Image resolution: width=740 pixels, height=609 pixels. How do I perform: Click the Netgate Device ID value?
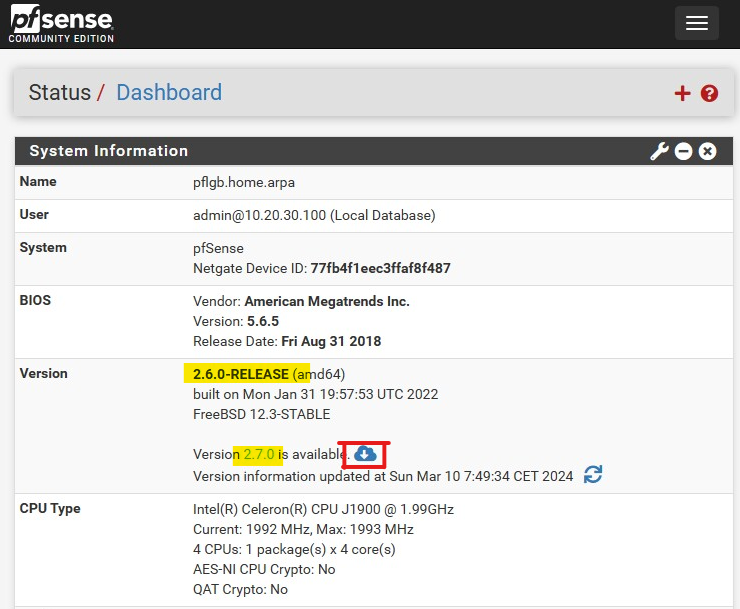[380, 268]
